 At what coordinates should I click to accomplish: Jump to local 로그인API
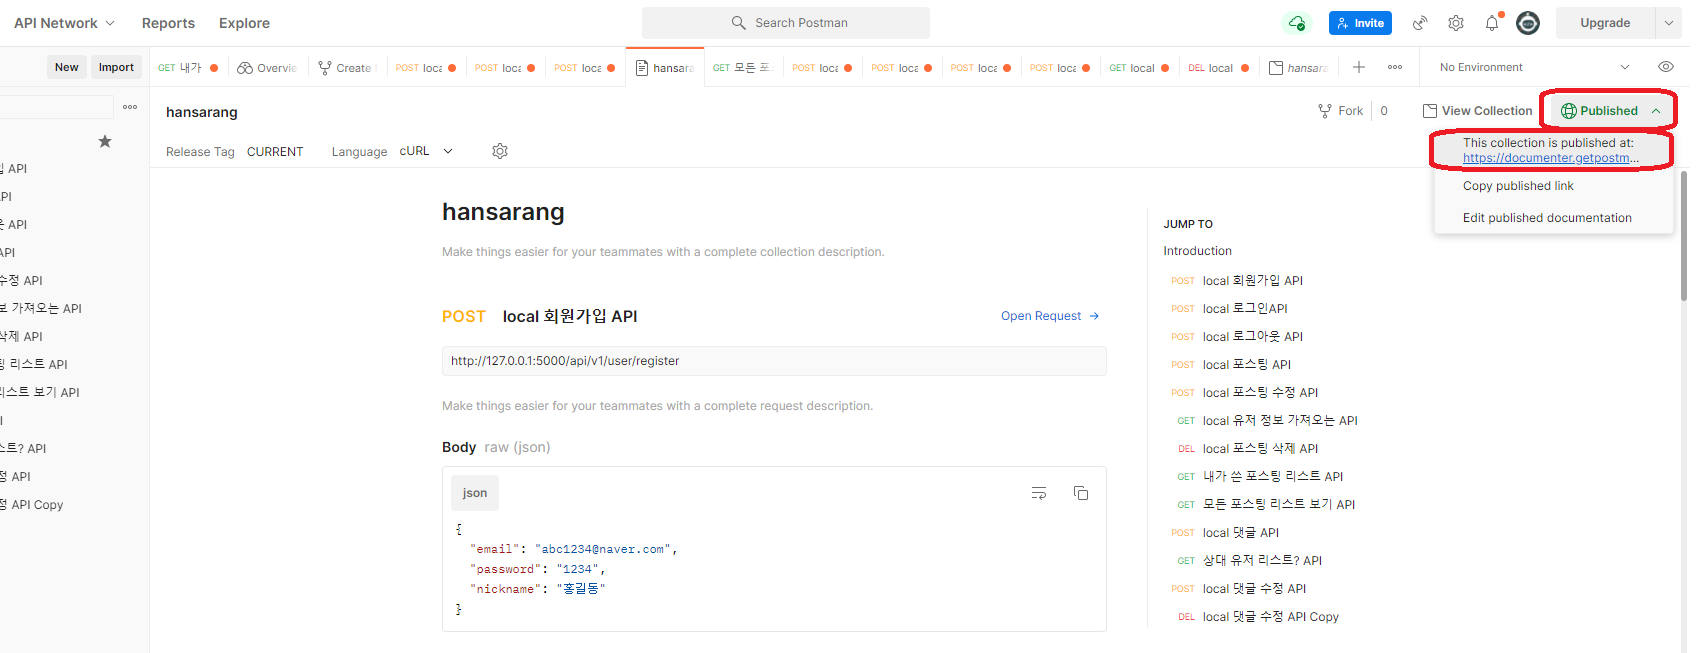(x=1245, y=309)
